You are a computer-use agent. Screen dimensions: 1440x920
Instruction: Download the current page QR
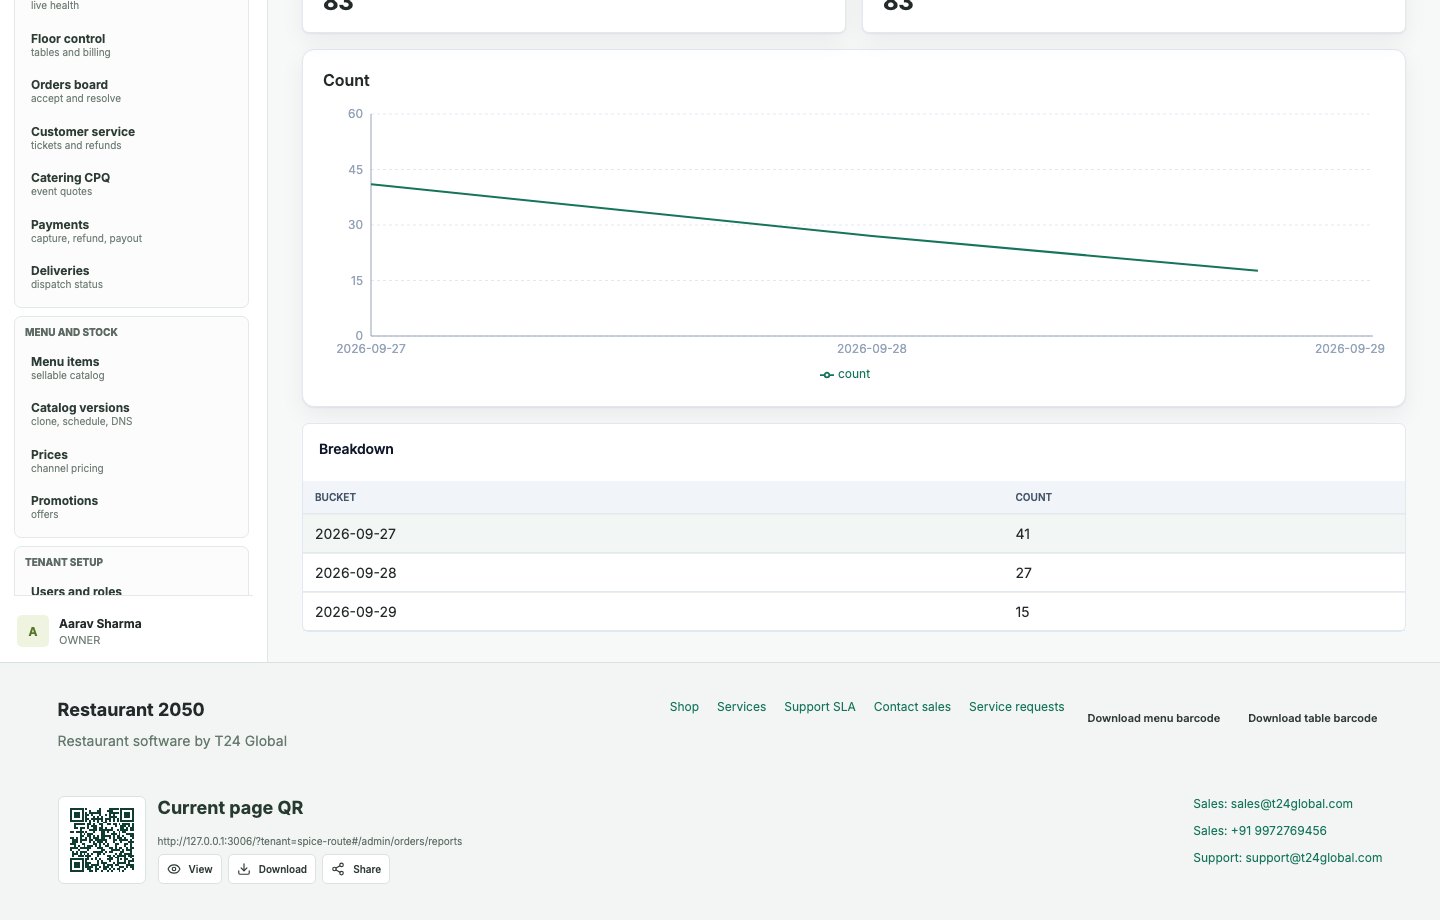272,869
